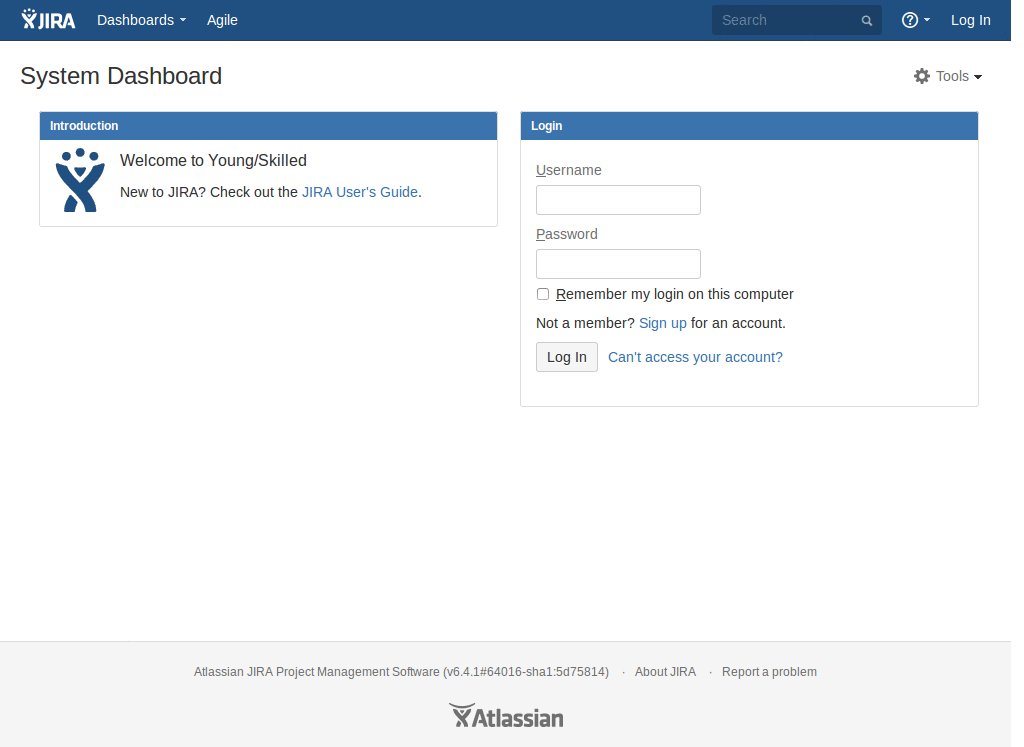
Task: Click the Introduction gadget header
Action: tap(268, 126)
